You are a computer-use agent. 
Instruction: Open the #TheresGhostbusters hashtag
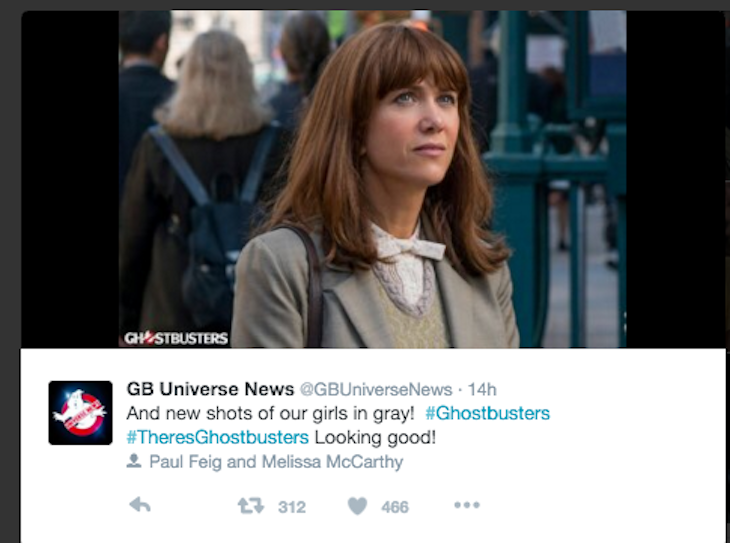(x=217, y=437)
